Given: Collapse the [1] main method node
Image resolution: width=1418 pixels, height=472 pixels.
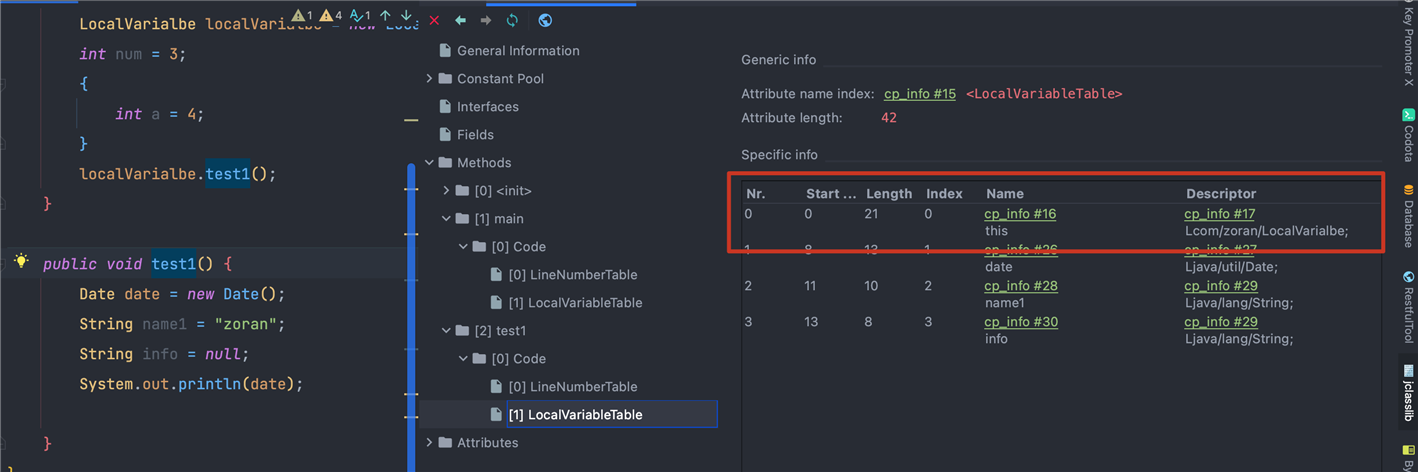Looking at the screenshot, I should [x=446, y=218].
